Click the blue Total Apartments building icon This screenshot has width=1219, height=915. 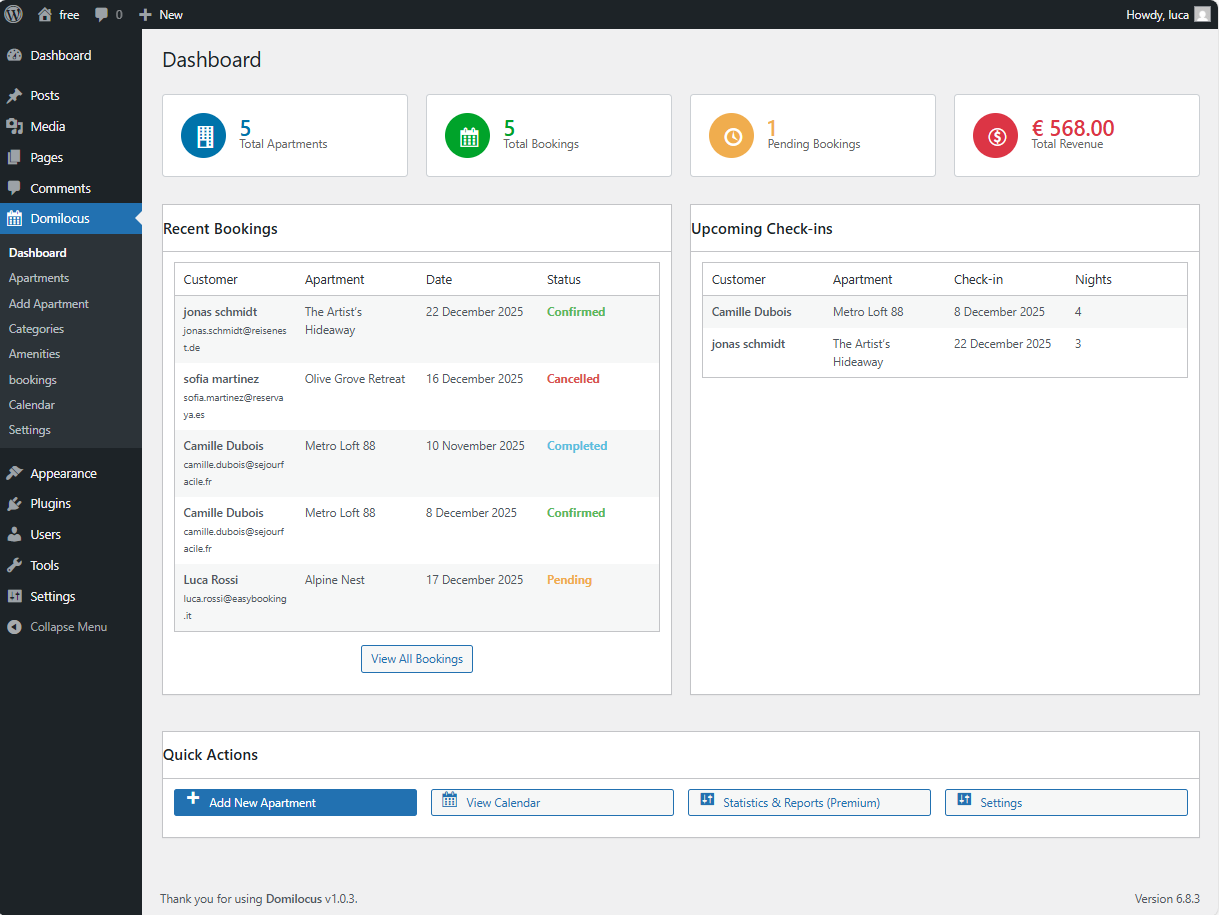pos(204,136)
